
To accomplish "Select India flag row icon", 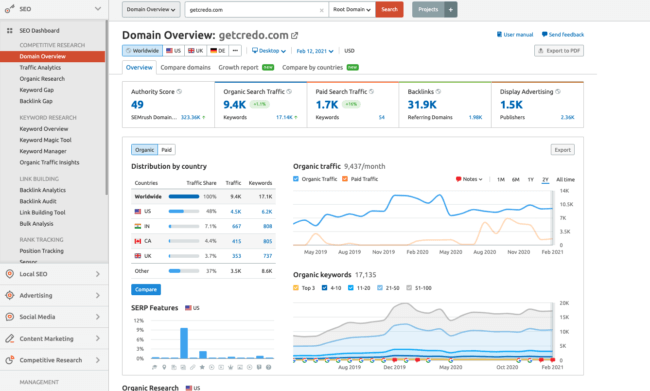I will click(138, 226).
